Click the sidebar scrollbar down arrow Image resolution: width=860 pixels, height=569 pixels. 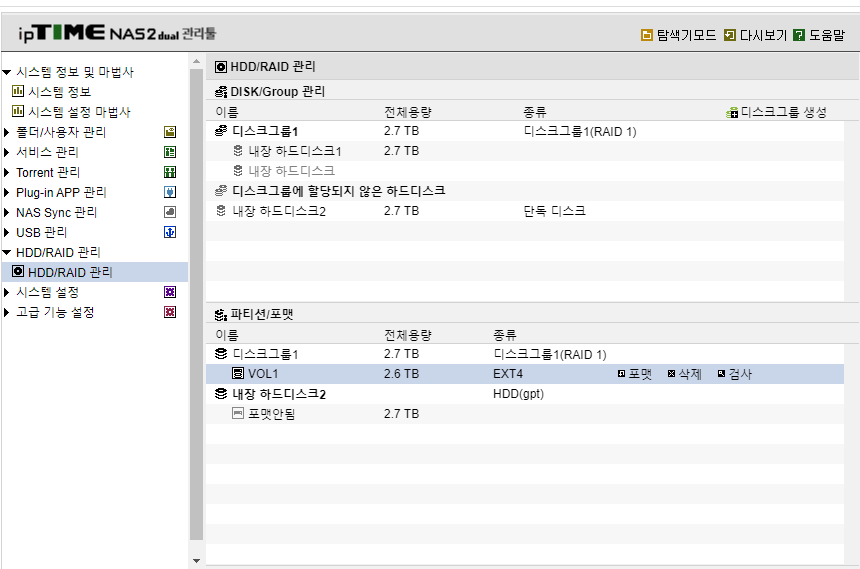click(x=196, y=561)
